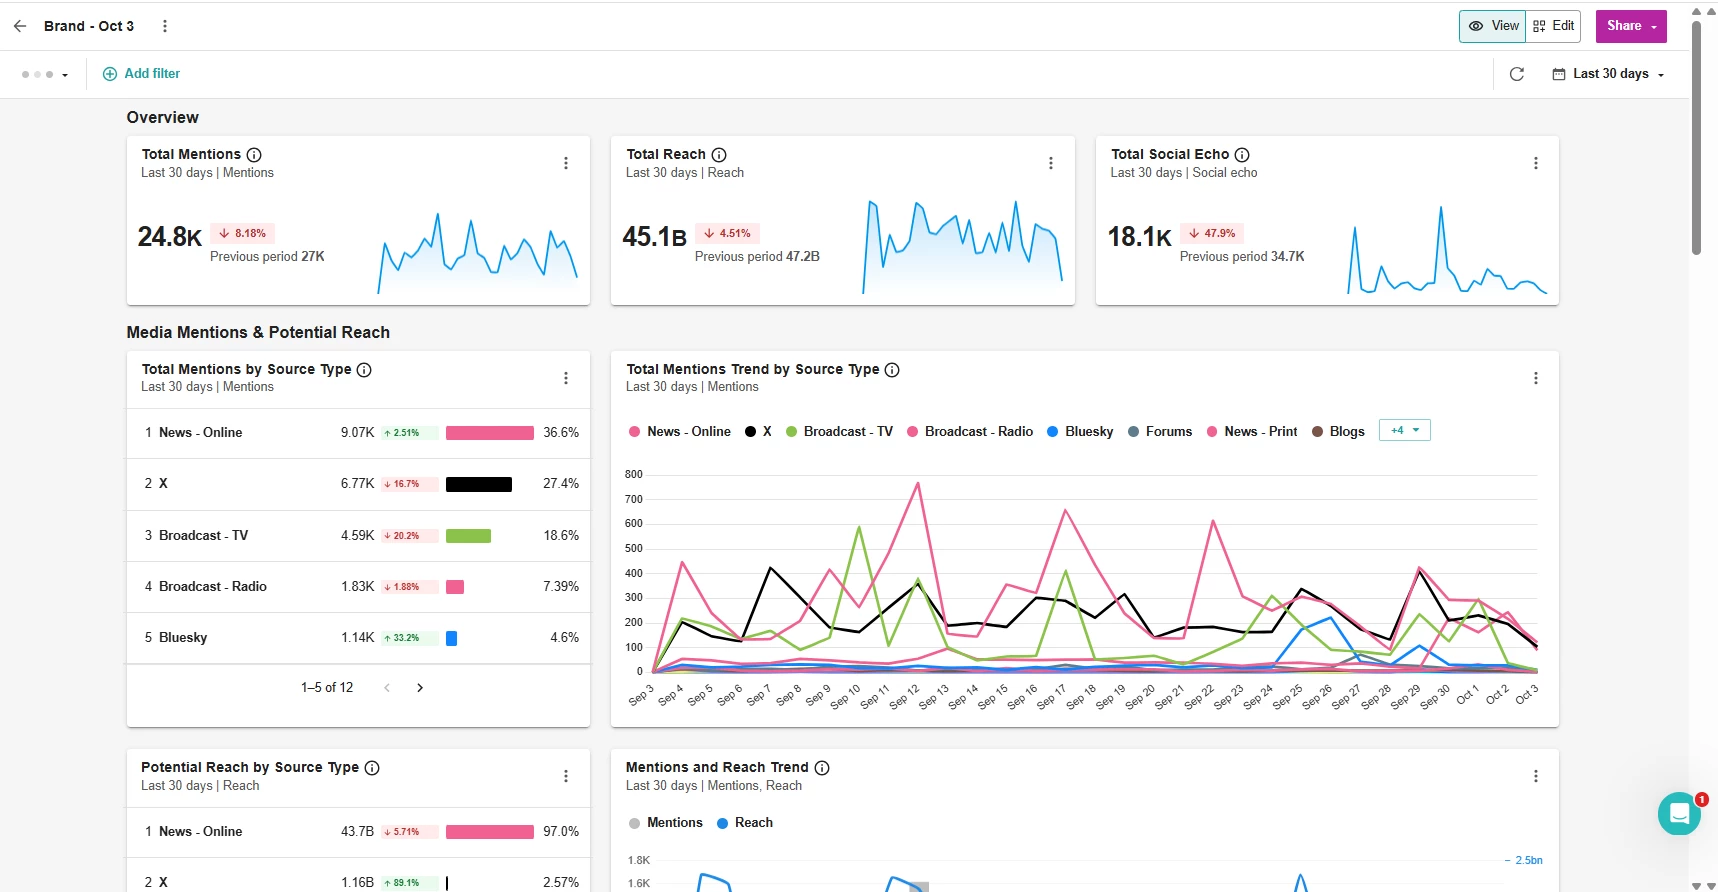Toggle Reach series in reach trend legend
The width and height of the screenshot is (1718, 892).
(x=745, y=823)
